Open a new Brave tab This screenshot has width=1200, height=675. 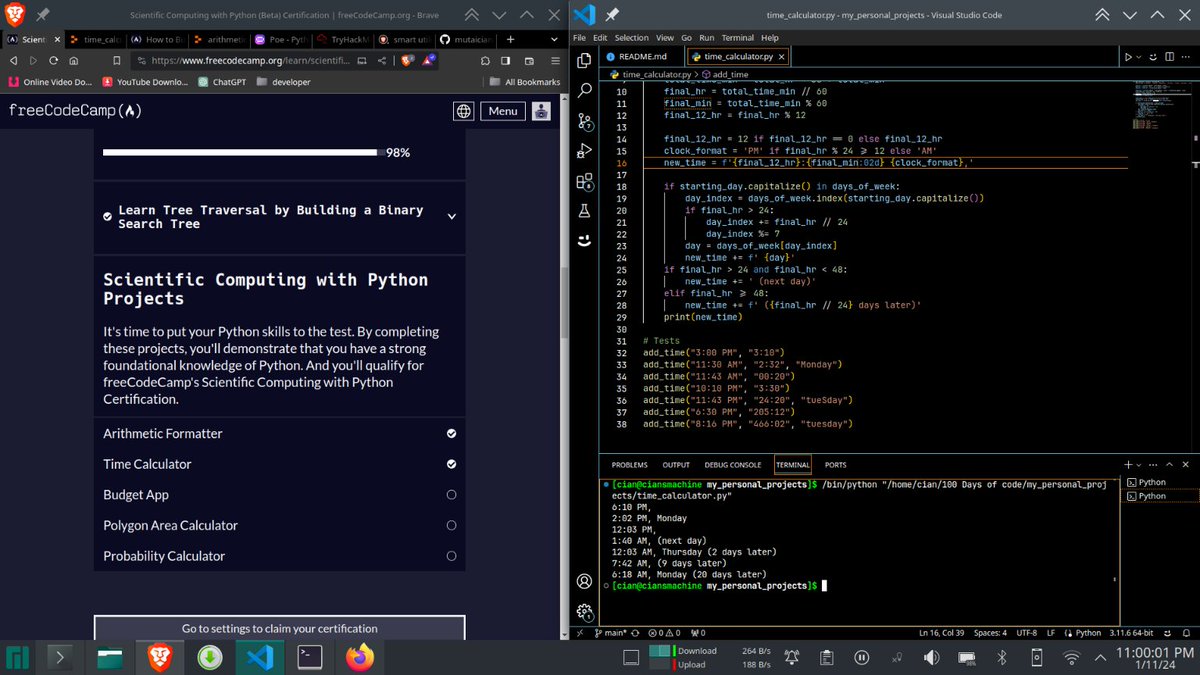pos(510,38)
